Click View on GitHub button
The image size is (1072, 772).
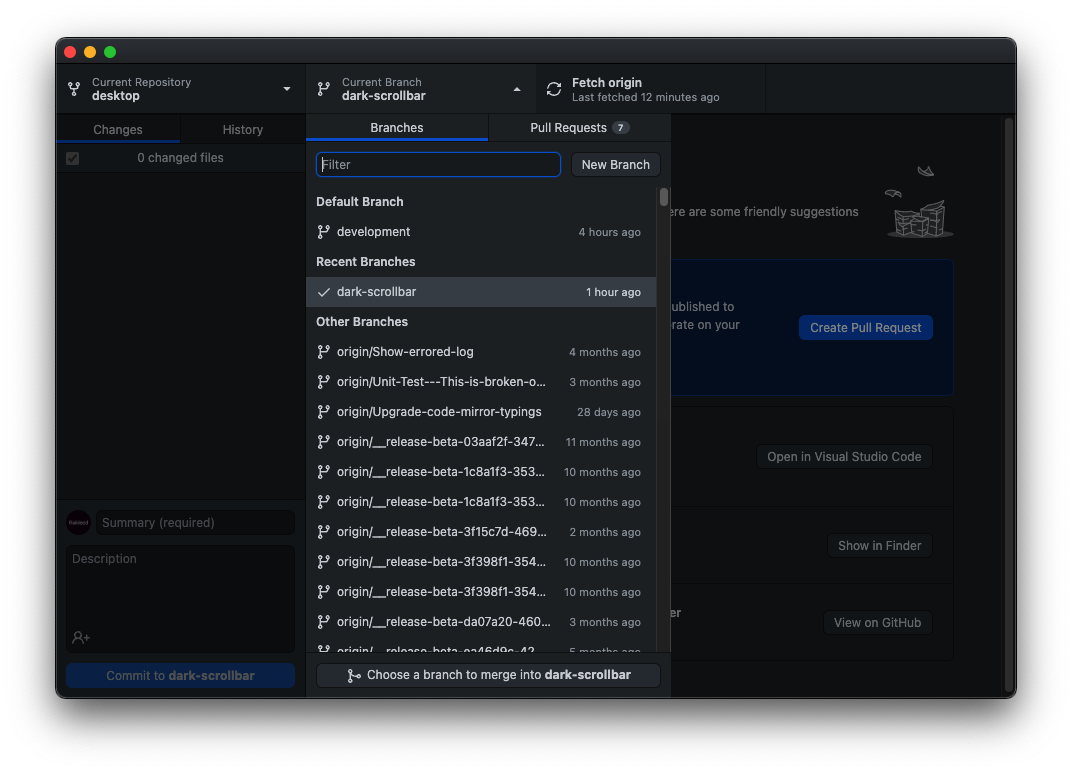pos(877,623)
